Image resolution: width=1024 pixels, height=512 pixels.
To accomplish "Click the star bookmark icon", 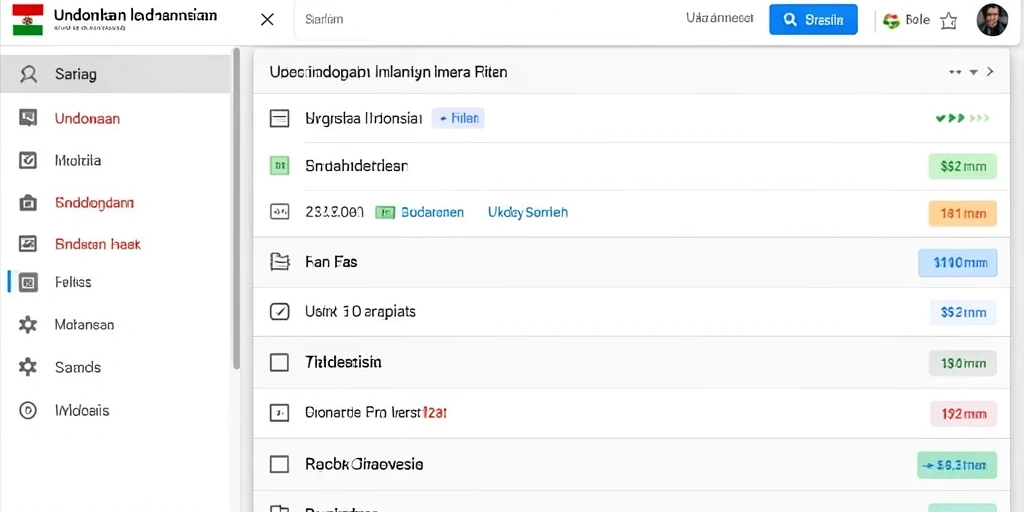I will [x=948, y=21].
